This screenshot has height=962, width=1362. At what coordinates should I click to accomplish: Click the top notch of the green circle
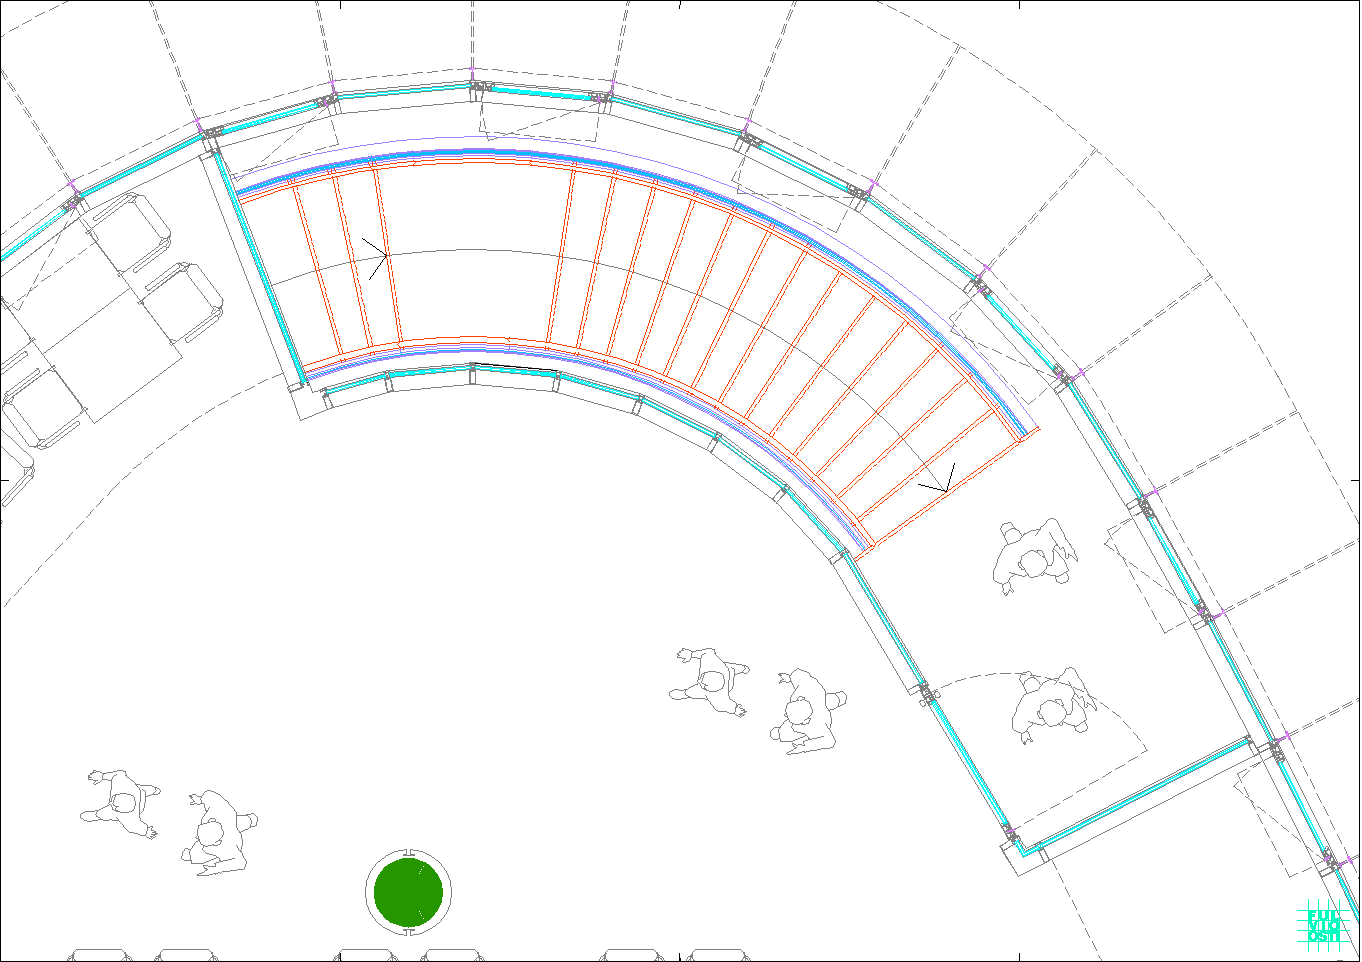[x=408, y=853]
